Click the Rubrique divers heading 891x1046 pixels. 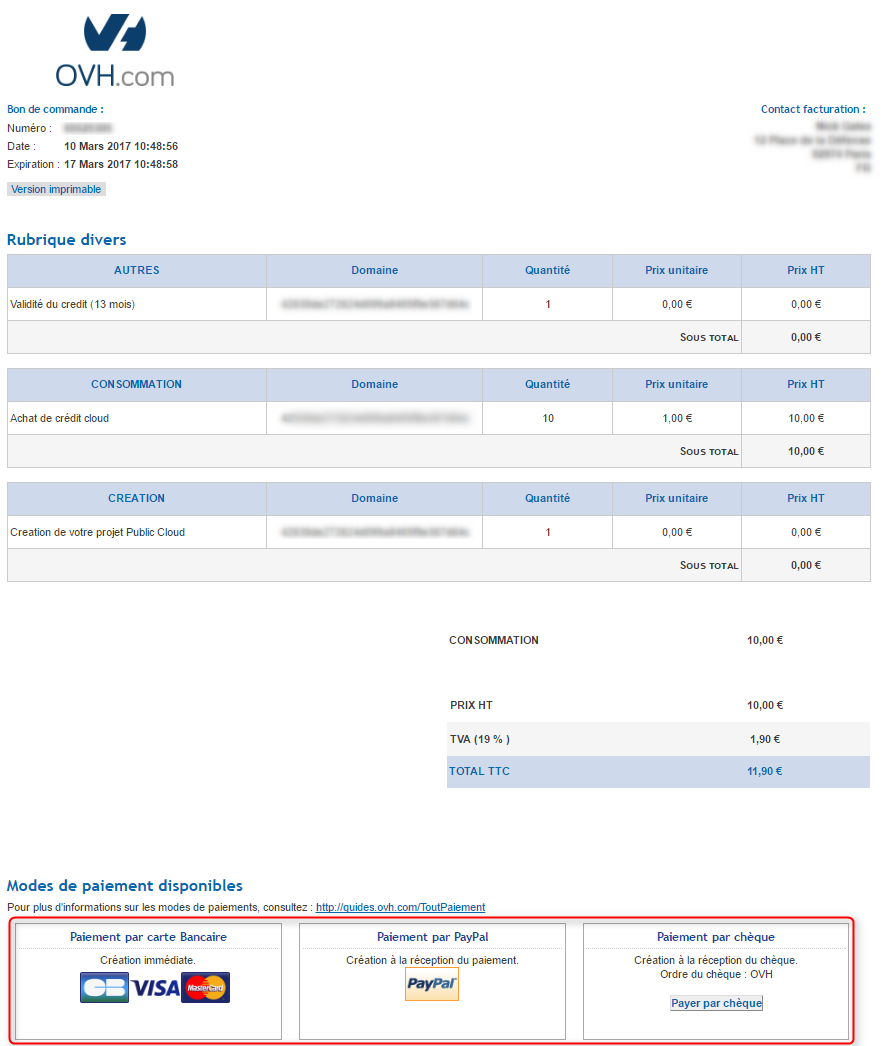click(67, 239)
